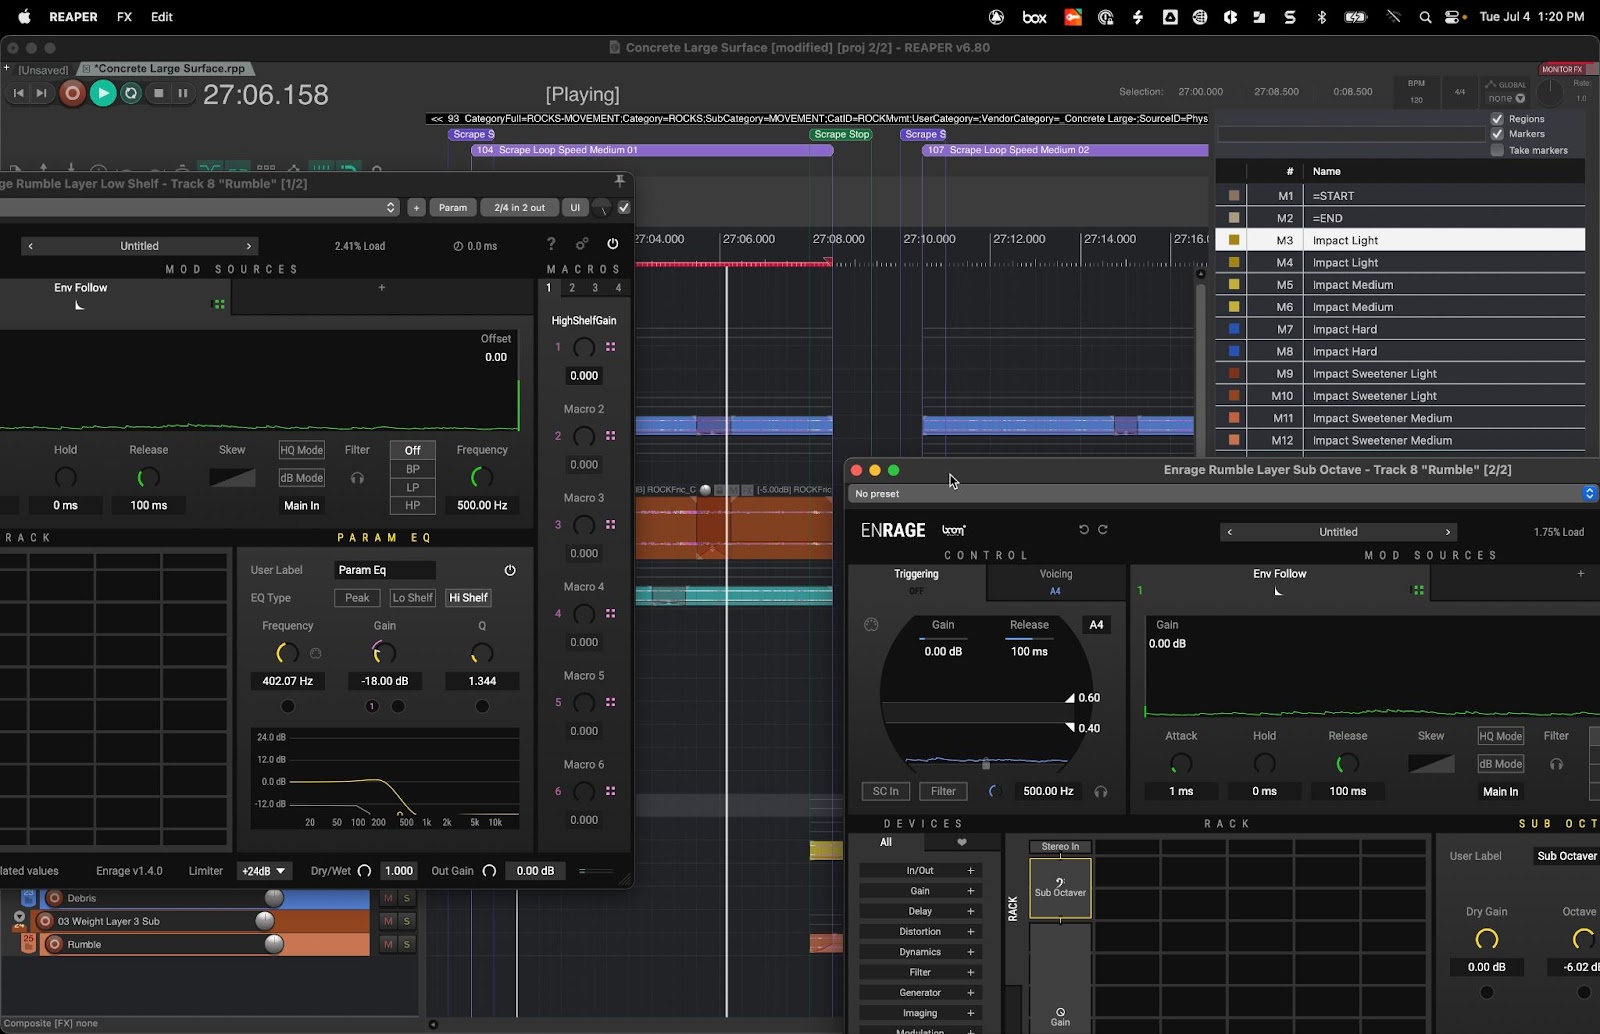Toggle Regions checkbox in region manager
The width and height of the screenshot is (1600, 1034).
click(1497, 119)
